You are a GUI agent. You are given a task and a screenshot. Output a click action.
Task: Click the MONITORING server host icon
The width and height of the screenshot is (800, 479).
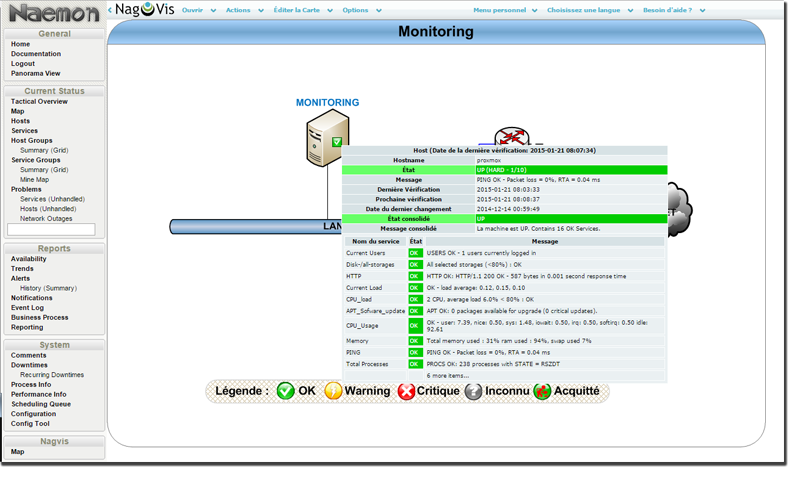tap(328, 138)
